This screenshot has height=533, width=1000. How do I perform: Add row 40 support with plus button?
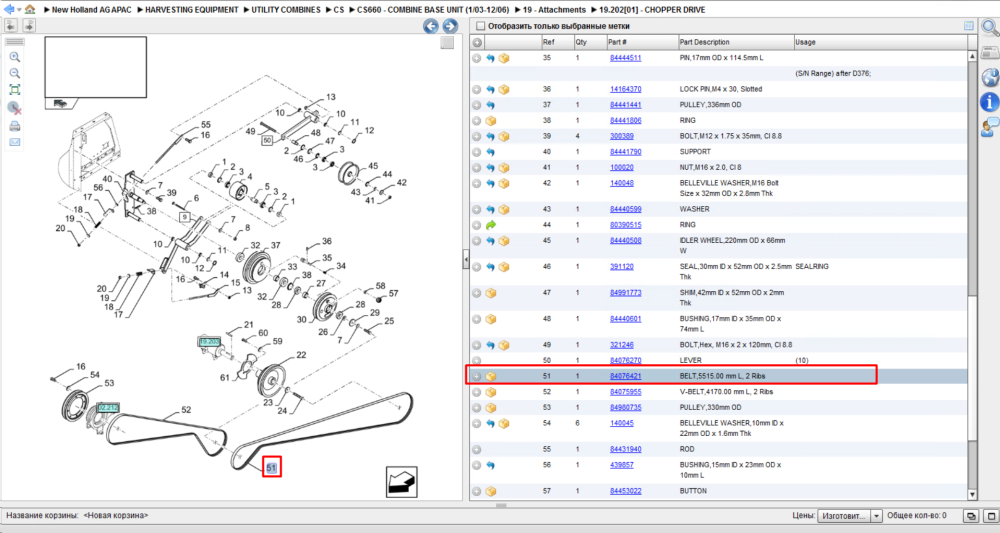click(476, 152)
